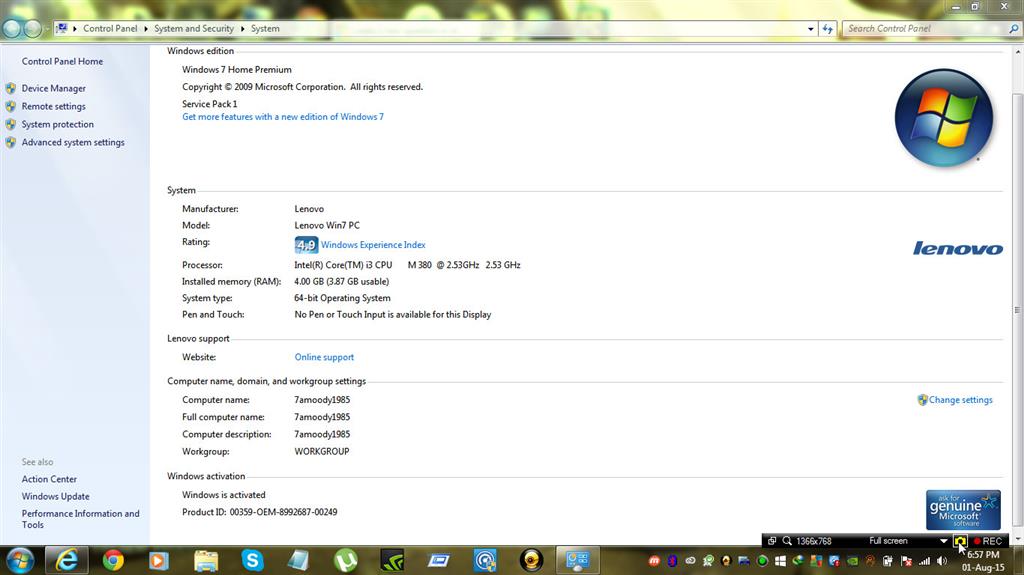Click Get more features with new edition link
The height and width of the screenshot is (575, 1024).
click(283, 117)
